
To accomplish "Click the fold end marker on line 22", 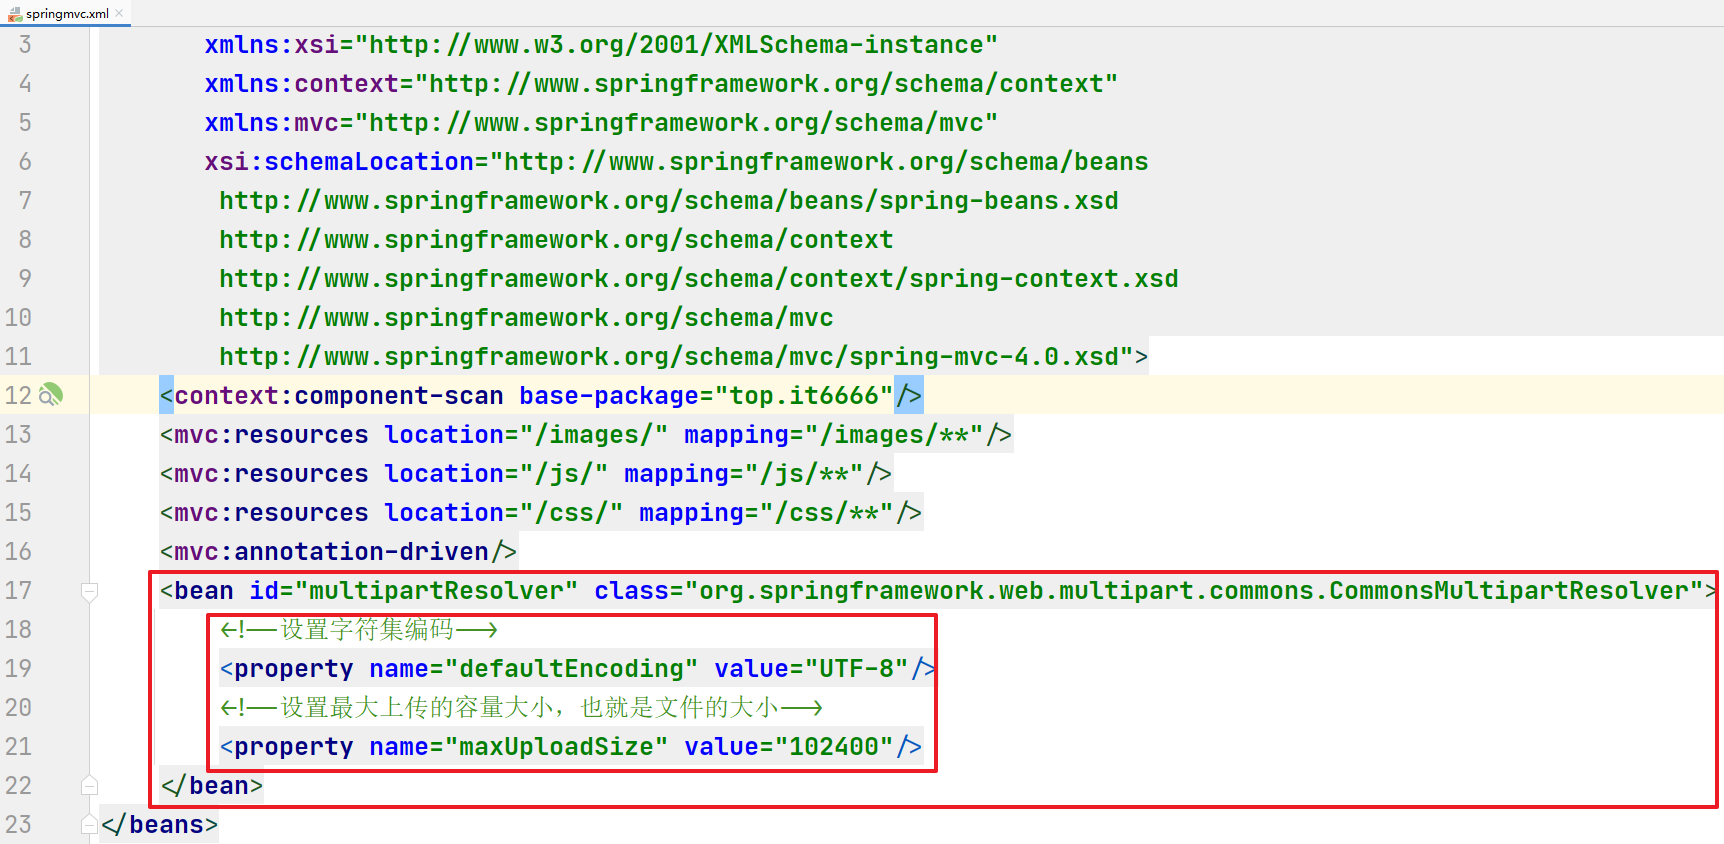I will coord(89,786).
